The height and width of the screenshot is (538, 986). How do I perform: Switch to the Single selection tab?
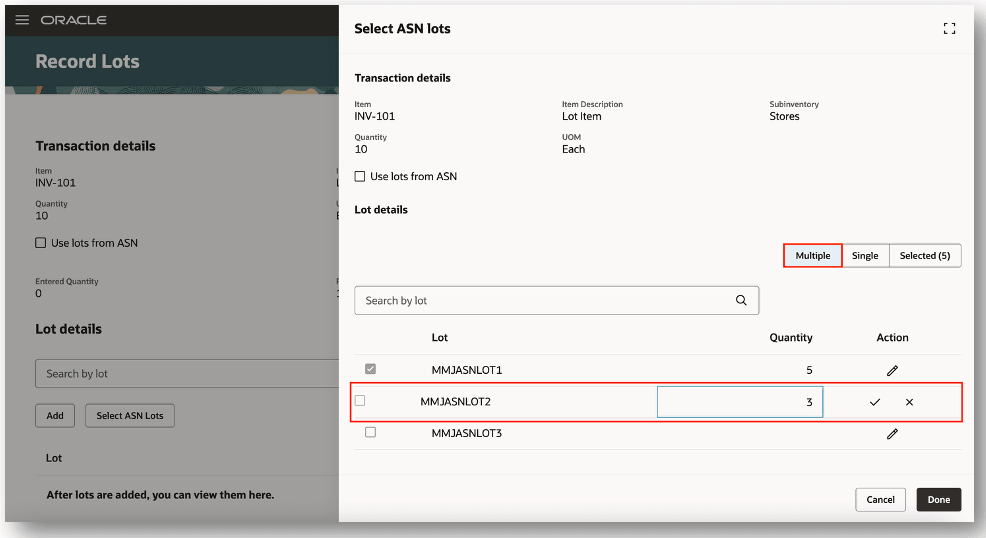click(x=865, y=256)
